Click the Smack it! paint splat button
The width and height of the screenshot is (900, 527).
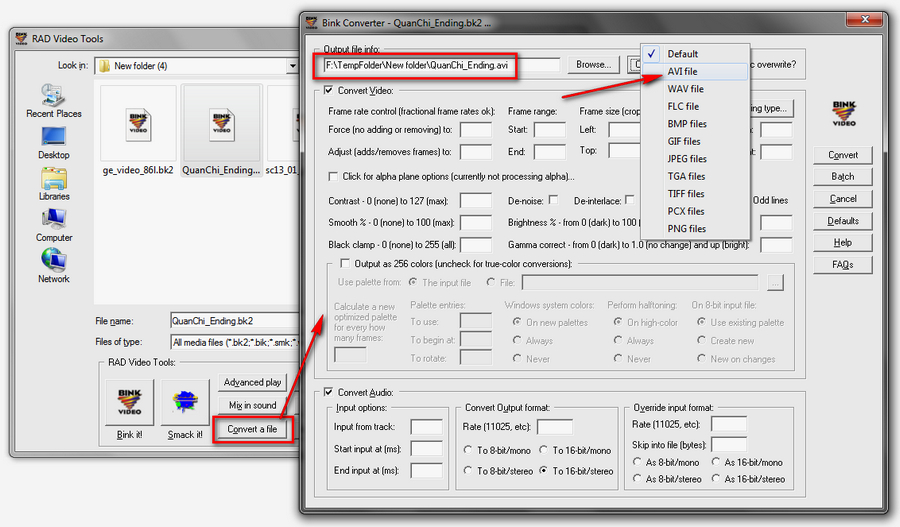coord(185,402)
